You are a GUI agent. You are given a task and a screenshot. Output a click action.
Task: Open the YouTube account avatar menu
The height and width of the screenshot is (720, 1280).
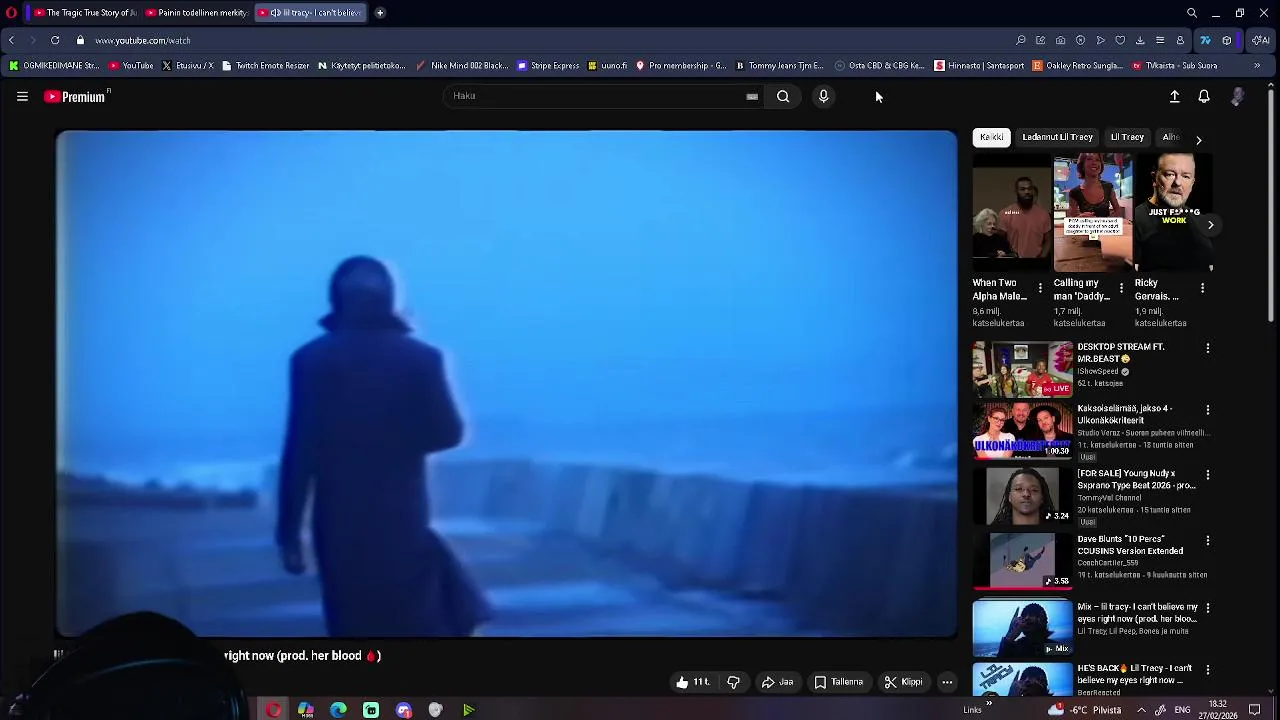(x=1238, y=97)
